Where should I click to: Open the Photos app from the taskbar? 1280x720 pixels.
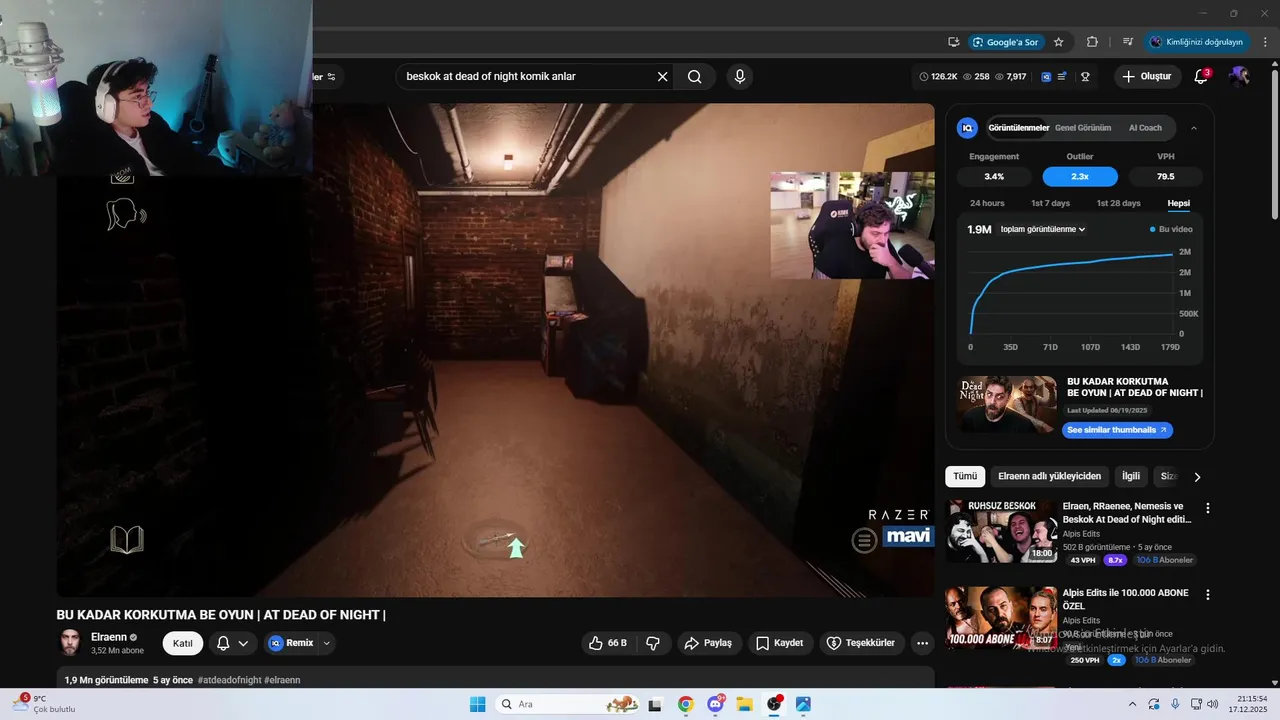(803, 704)
